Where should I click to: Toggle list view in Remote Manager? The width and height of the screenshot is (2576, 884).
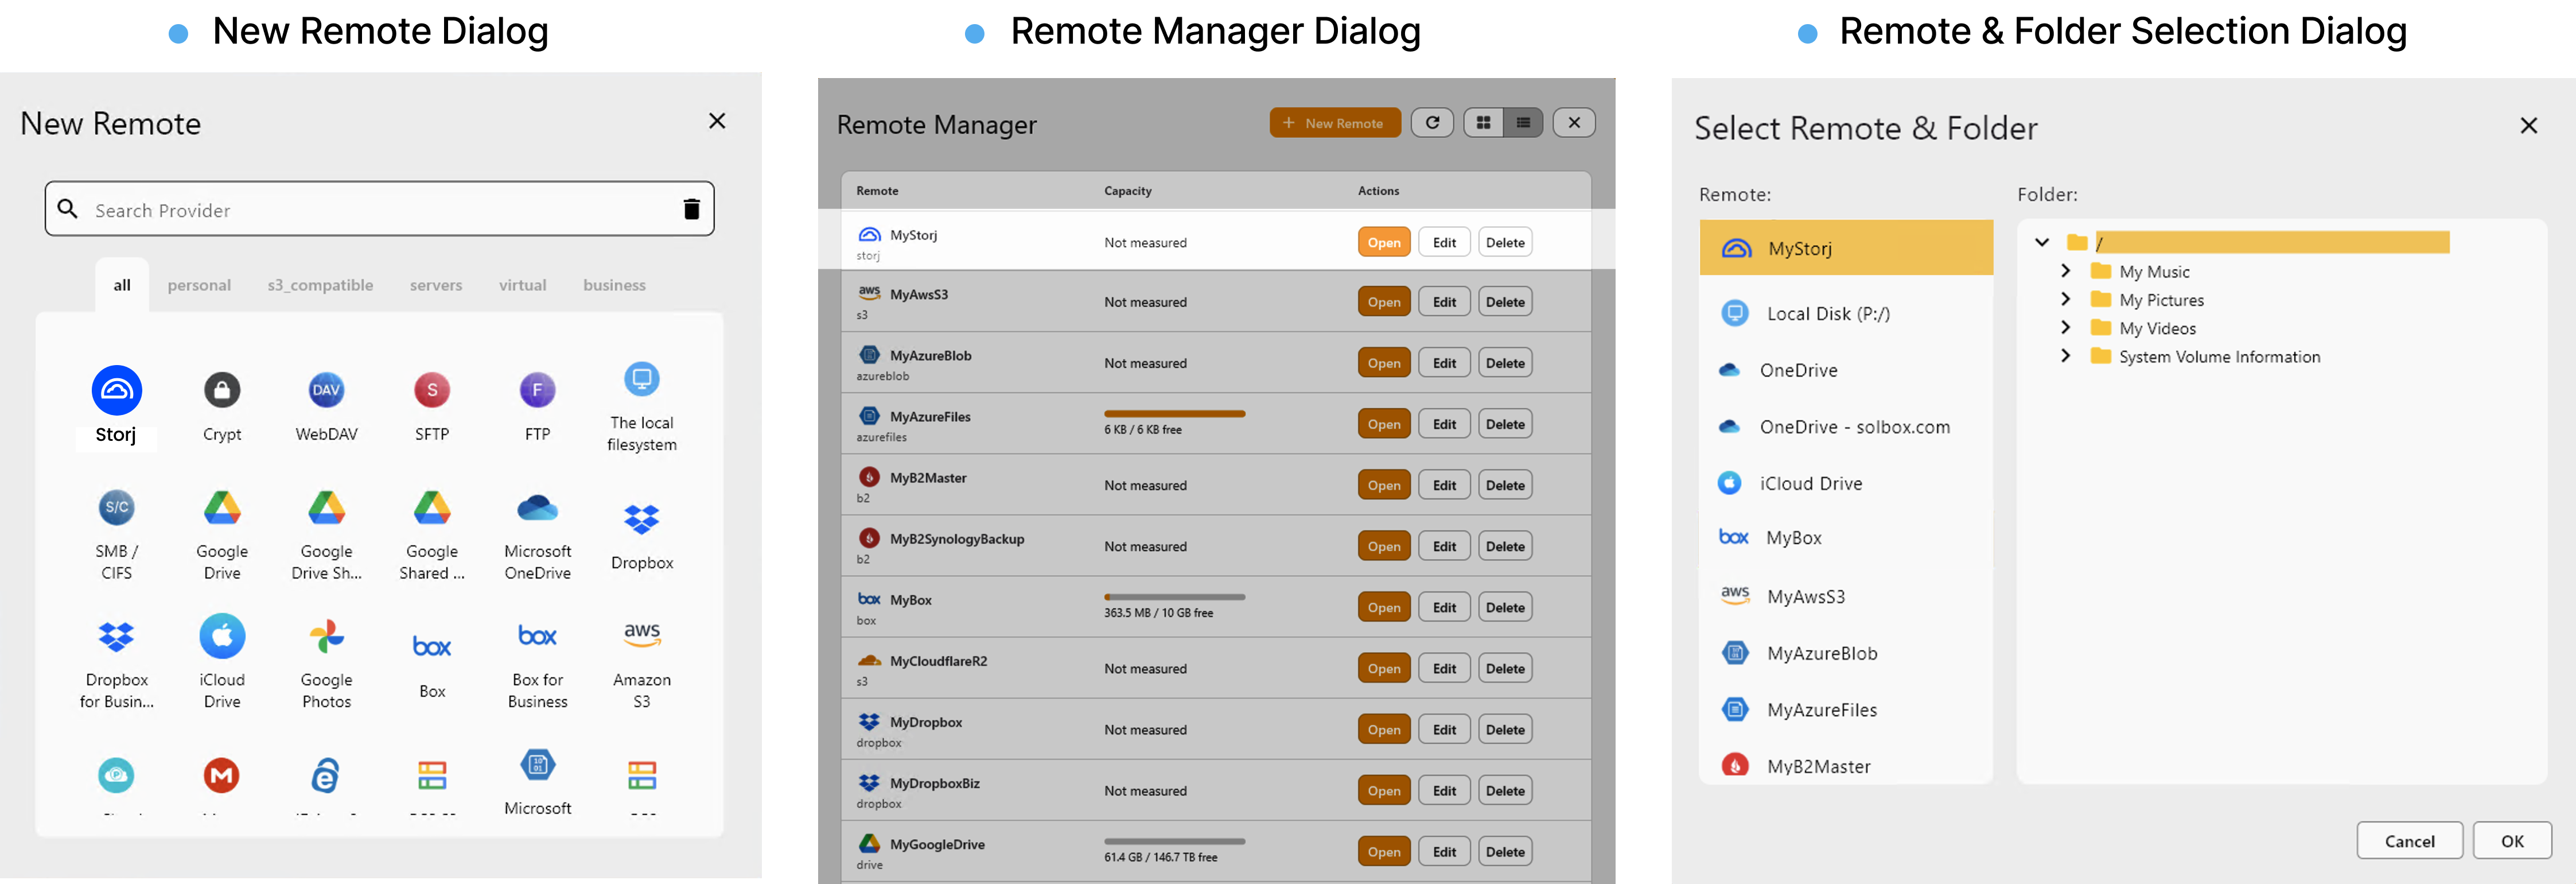[1523, 122]
